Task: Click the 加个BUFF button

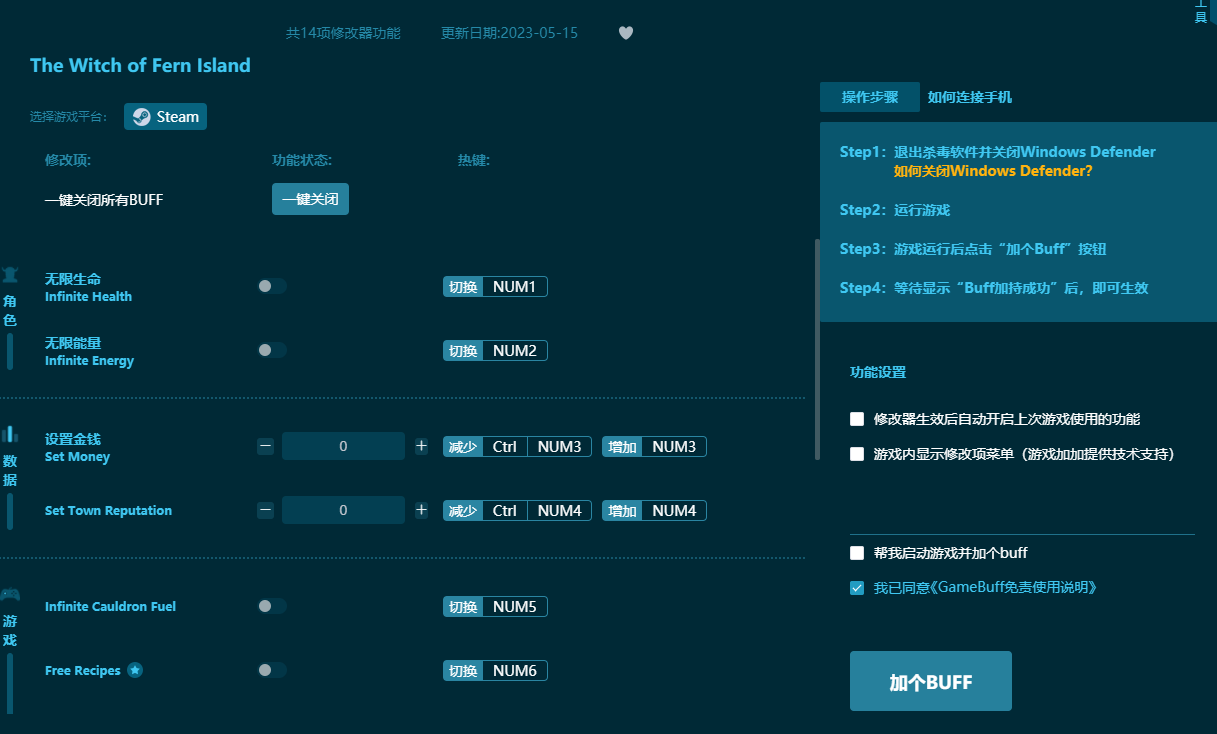Action: (x=931, y=681)
